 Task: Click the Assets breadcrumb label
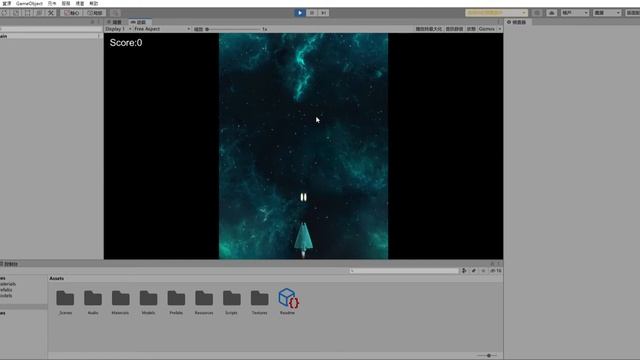coord(57,278)
